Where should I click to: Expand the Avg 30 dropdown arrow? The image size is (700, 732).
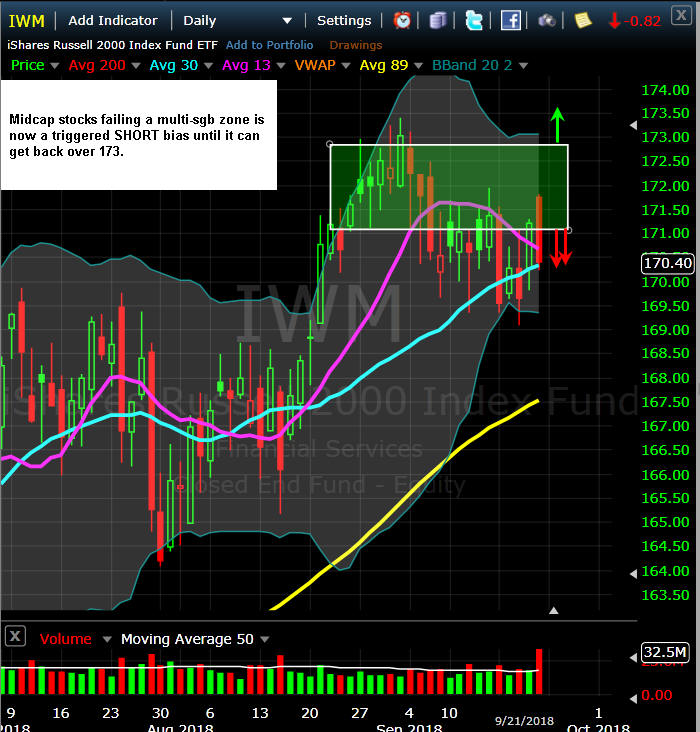pos(208,66)
